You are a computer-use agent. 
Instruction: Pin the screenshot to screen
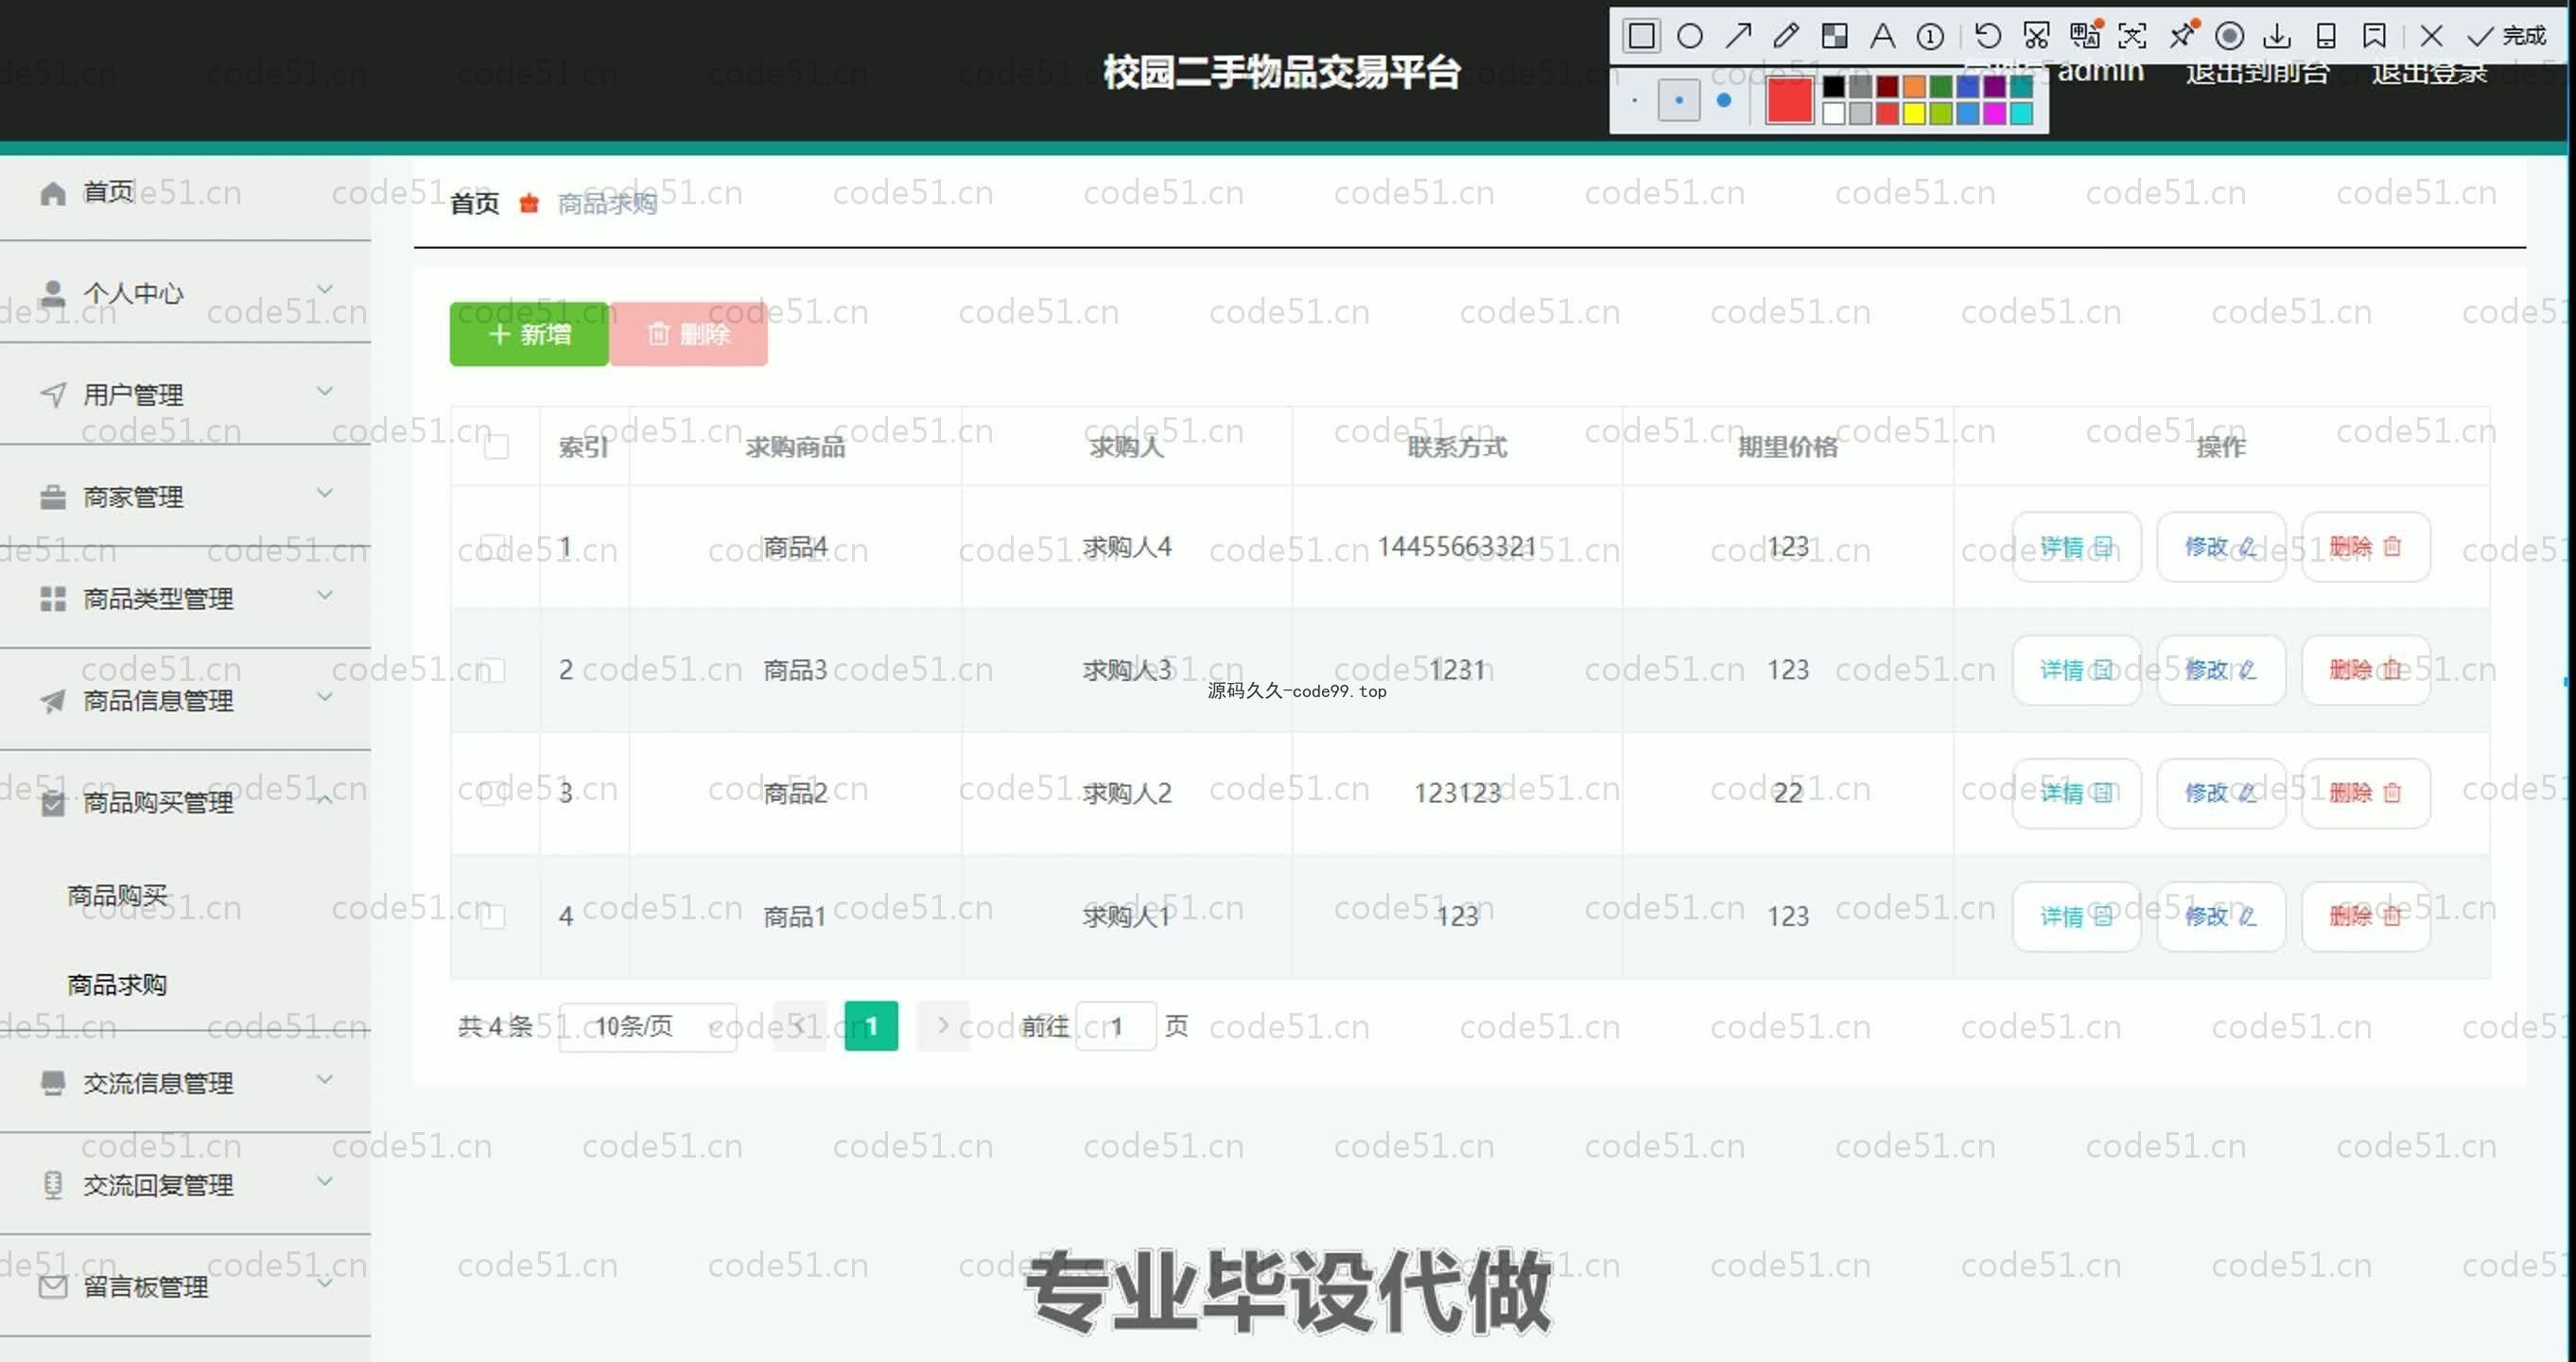click(x=2182, y=36)
